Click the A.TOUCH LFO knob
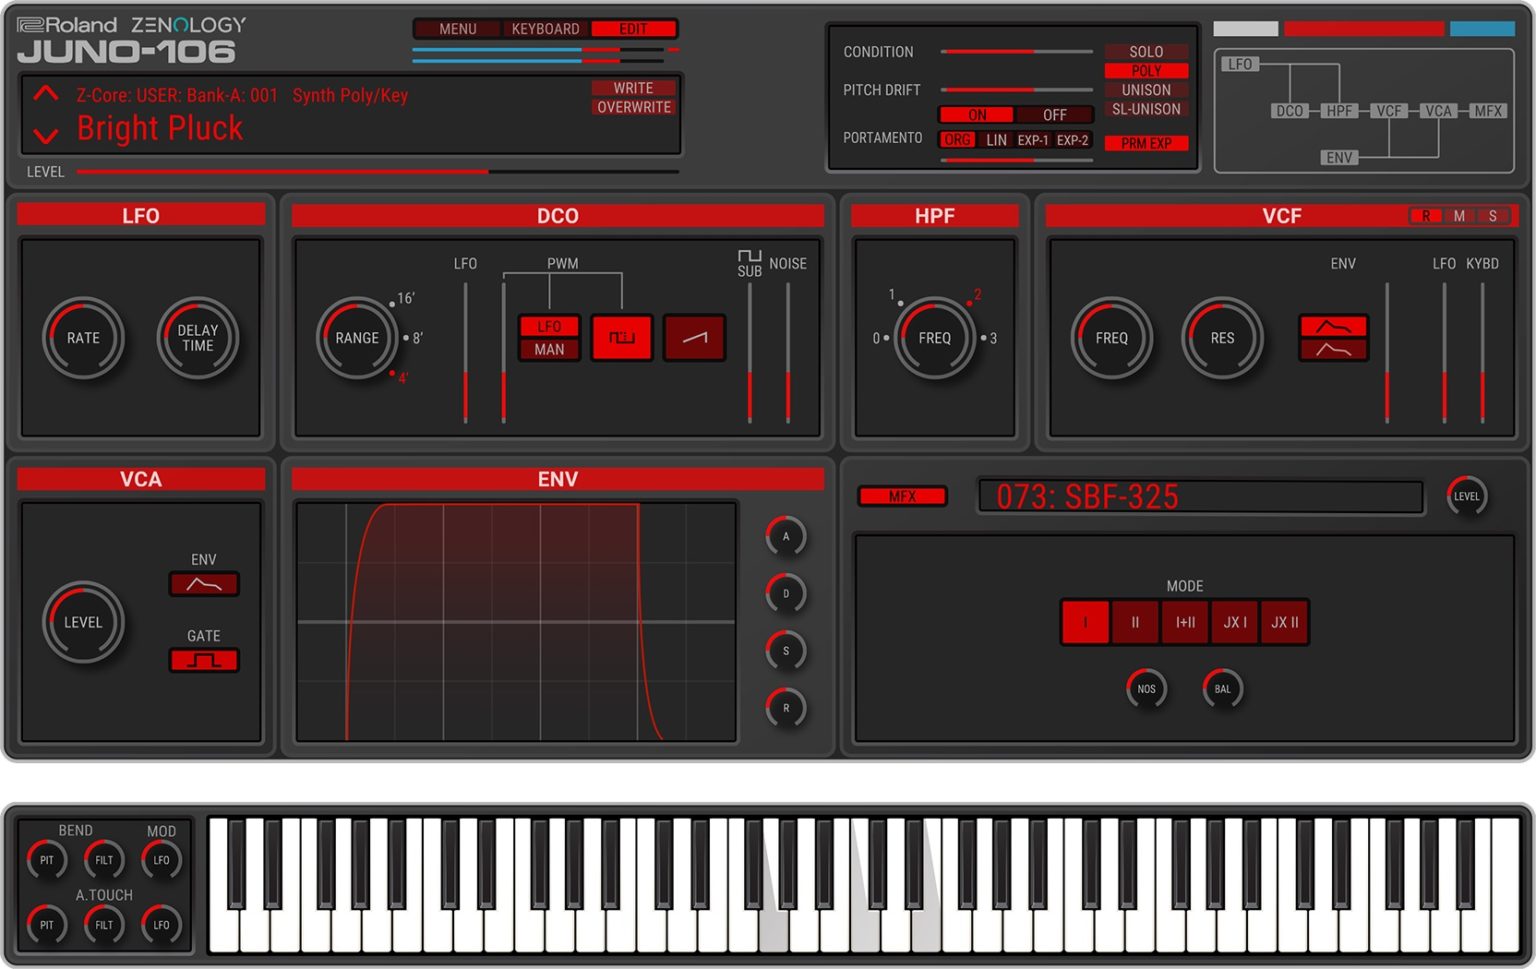Image resolution: width=1536 pixels, height=969 pixels. point(161,925)
